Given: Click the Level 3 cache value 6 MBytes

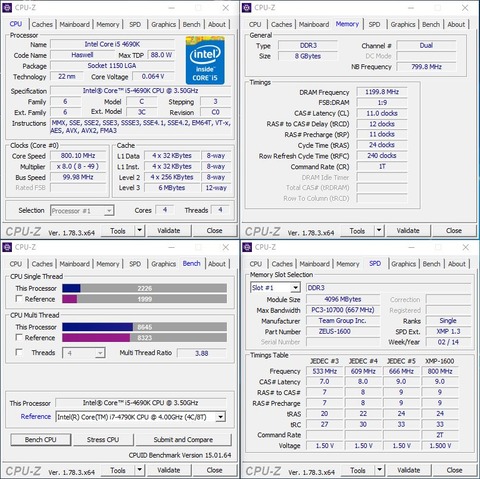Looking at the screenshot, I should click(172, 188).
